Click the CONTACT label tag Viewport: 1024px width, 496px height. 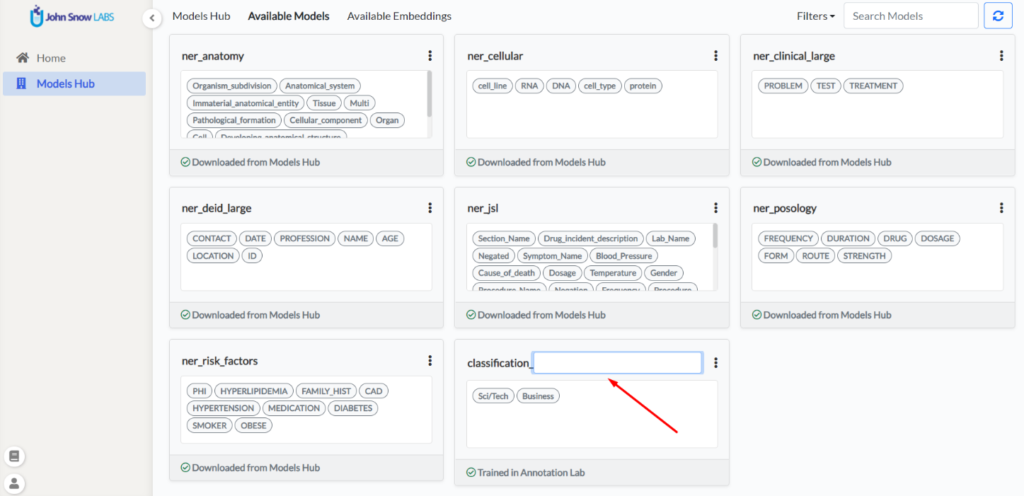(212, 238)
